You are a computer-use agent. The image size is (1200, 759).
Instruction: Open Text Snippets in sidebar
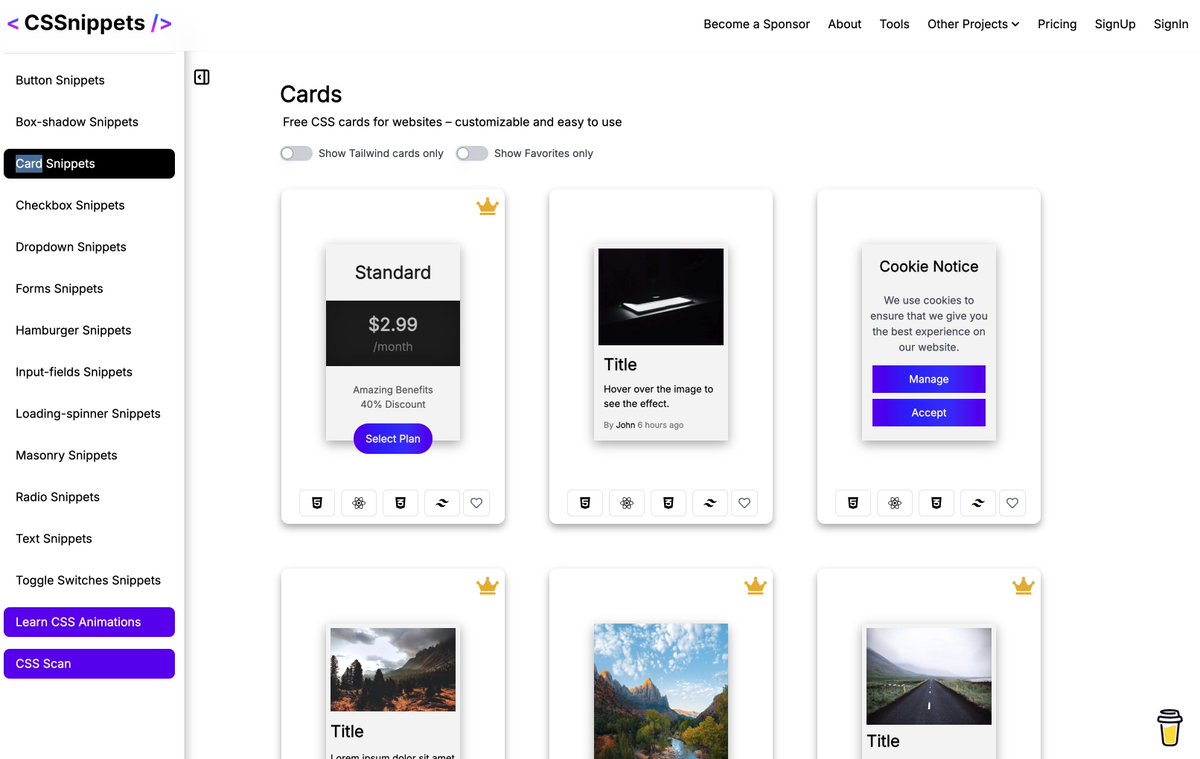(x=89, y=539)
